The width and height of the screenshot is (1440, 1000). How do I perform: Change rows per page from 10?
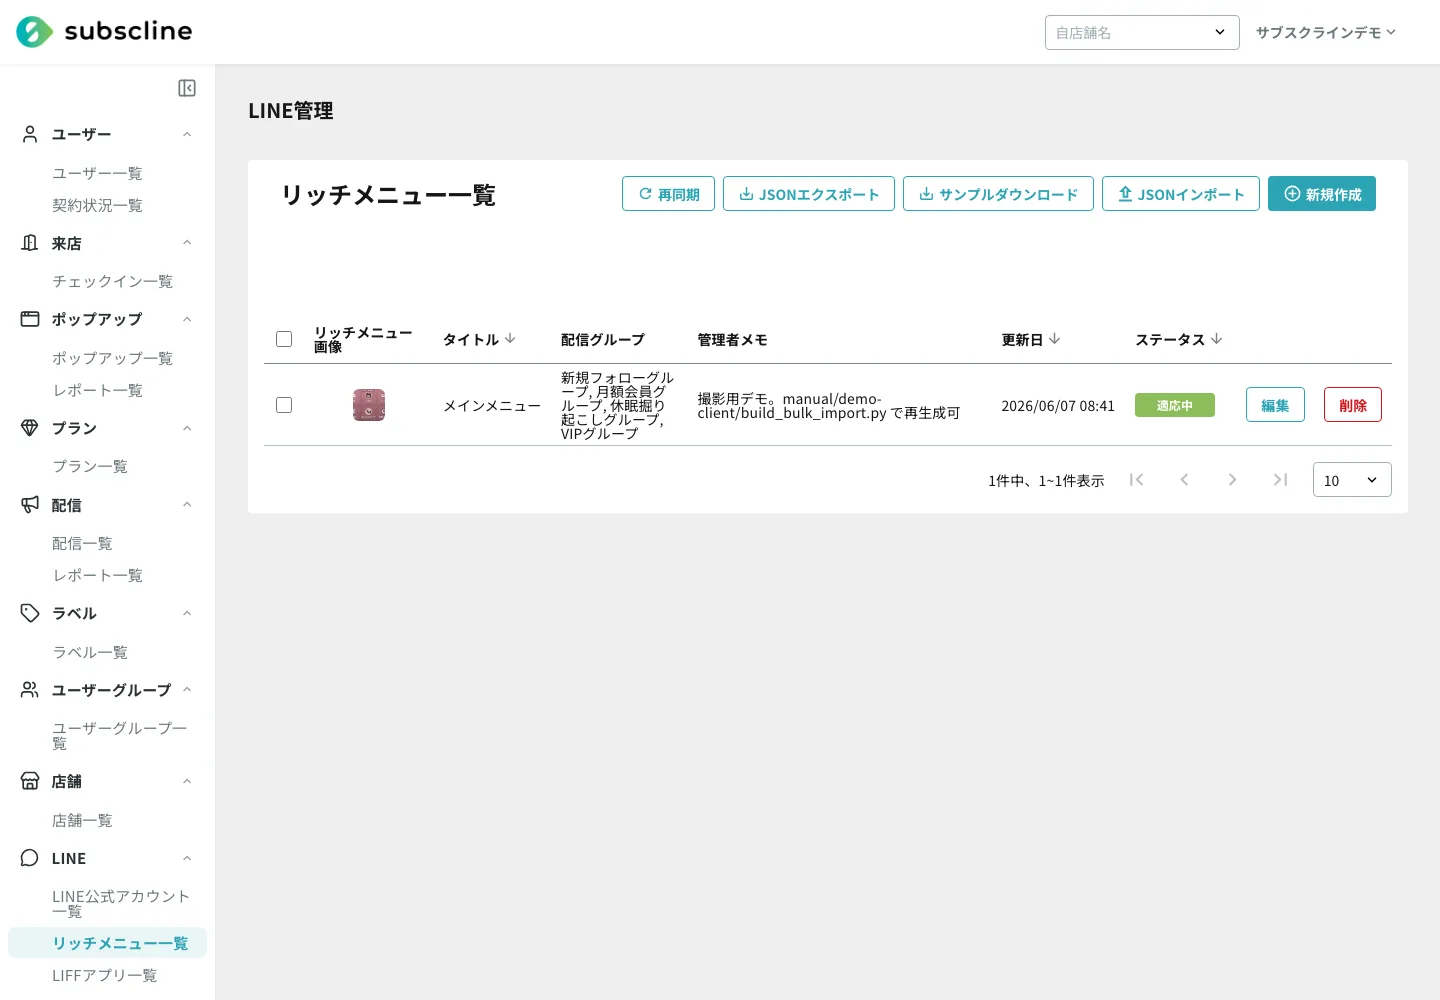pos(1352,480)
